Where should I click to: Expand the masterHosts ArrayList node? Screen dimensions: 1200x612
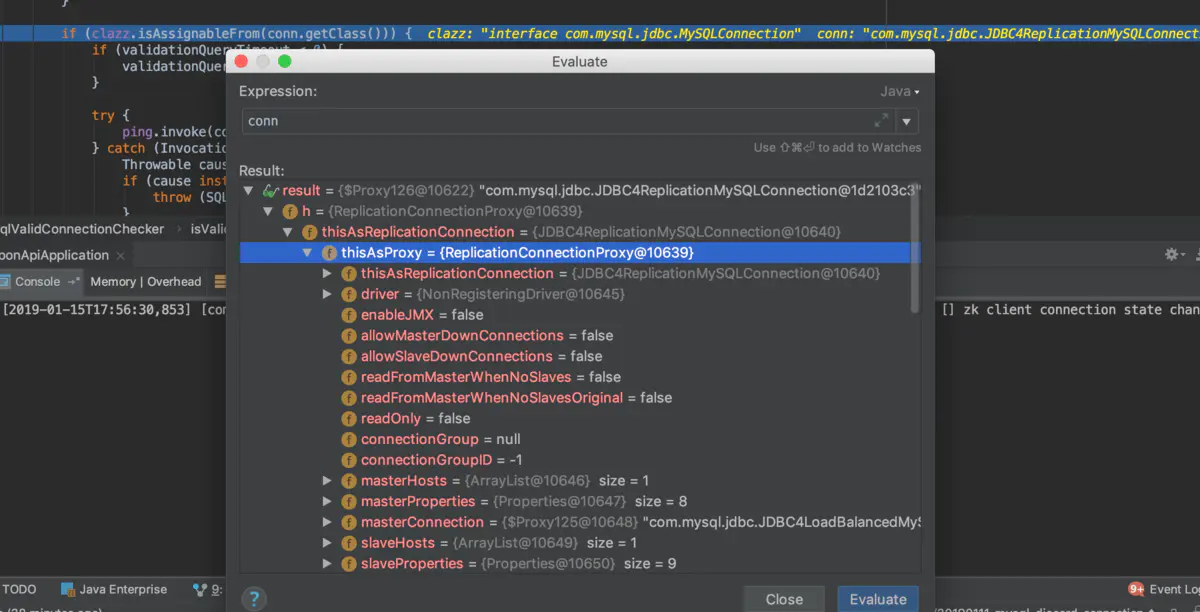pos(327,481)
